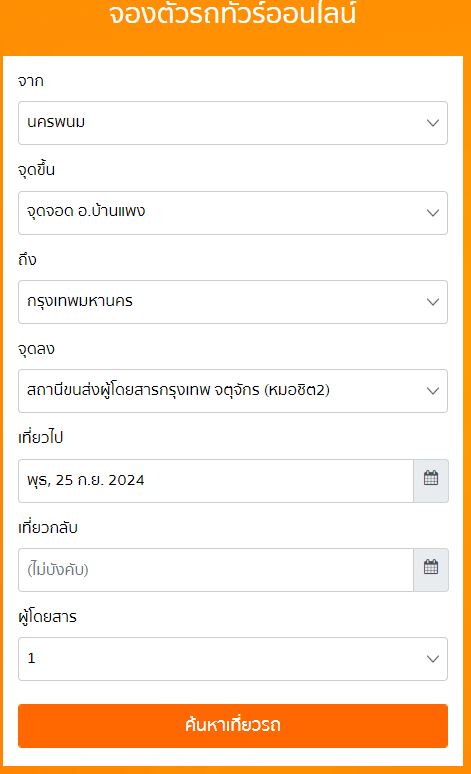Open the calendar icon for เที่ยวกลับ date
471x774 pixels.
431,570
